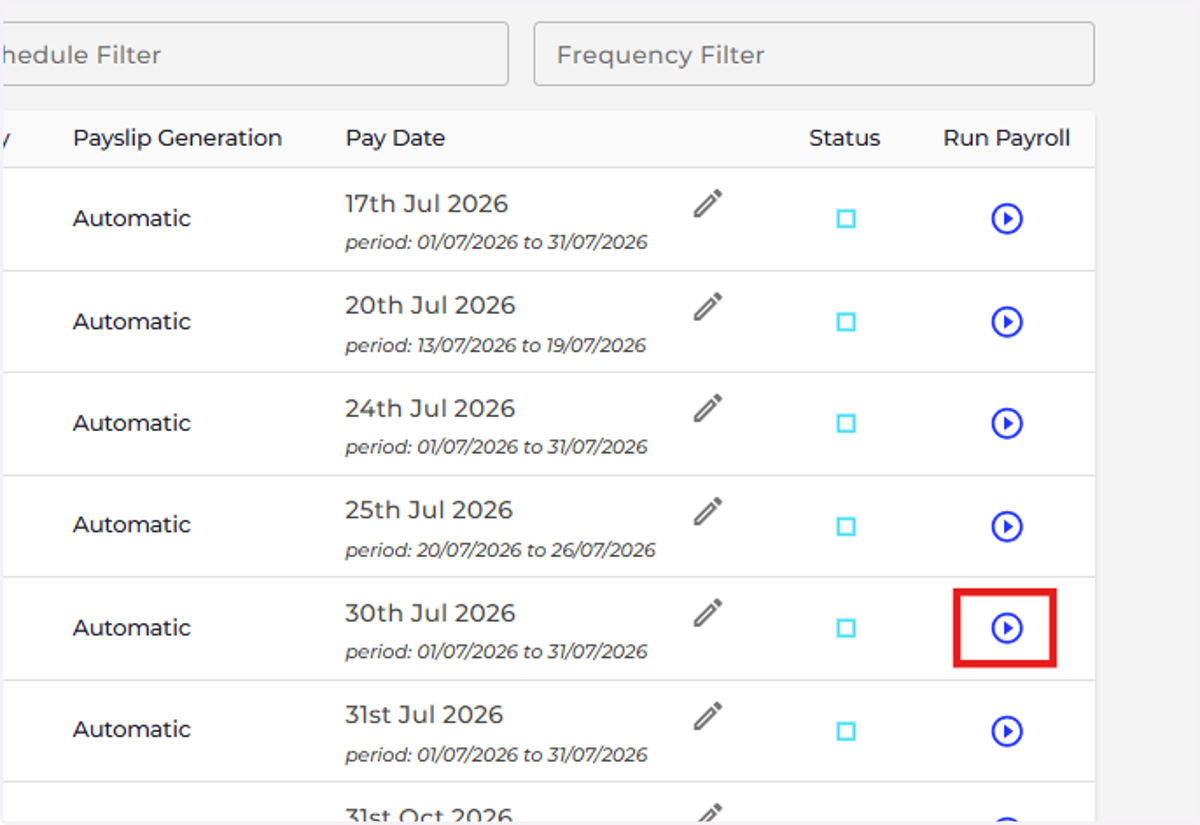Edit pay date 24th Jul 2026
Screen dimensions: 1200x825
click(708, 408)
